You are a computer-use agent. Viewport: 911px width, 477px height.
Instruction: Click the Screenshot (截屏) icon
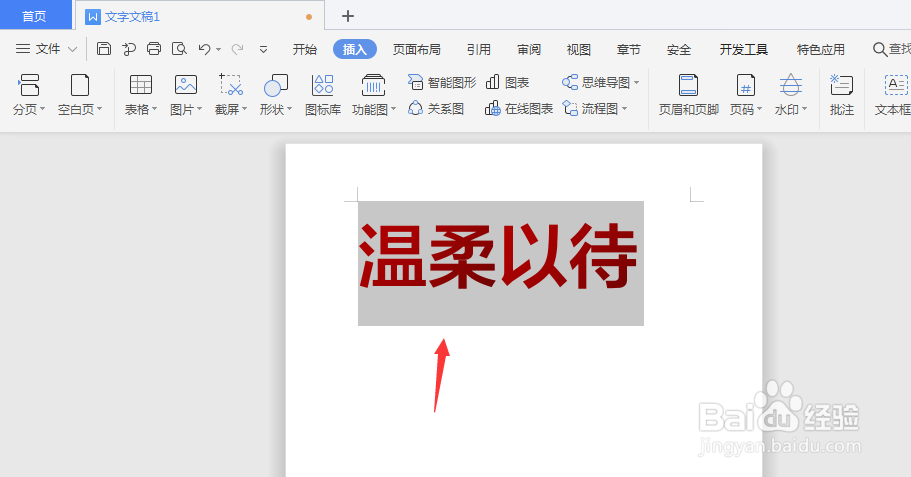click(231, 85)
